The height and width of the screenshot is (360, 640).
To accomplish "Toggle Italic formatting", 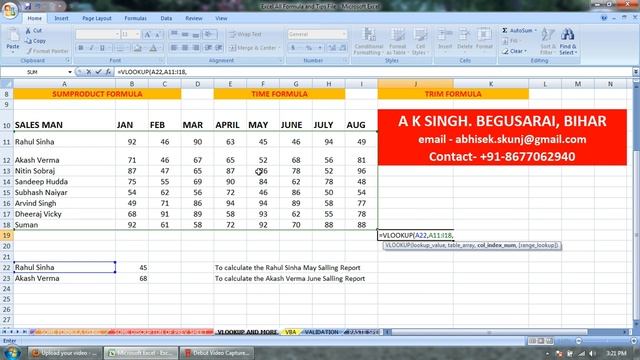I will (91, 48).
